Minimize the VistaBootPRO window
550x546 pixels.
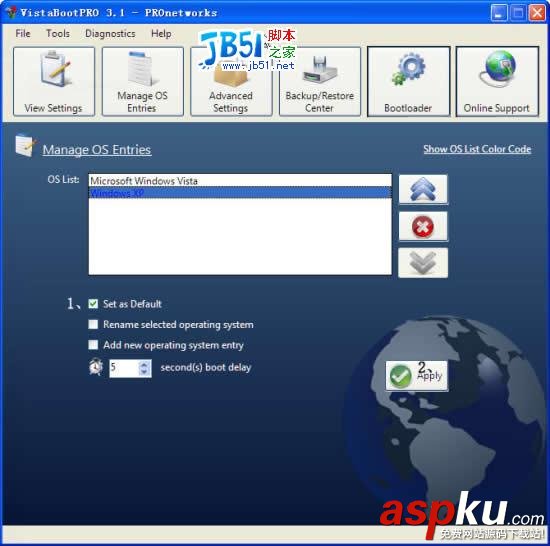(x=498, y=13)
